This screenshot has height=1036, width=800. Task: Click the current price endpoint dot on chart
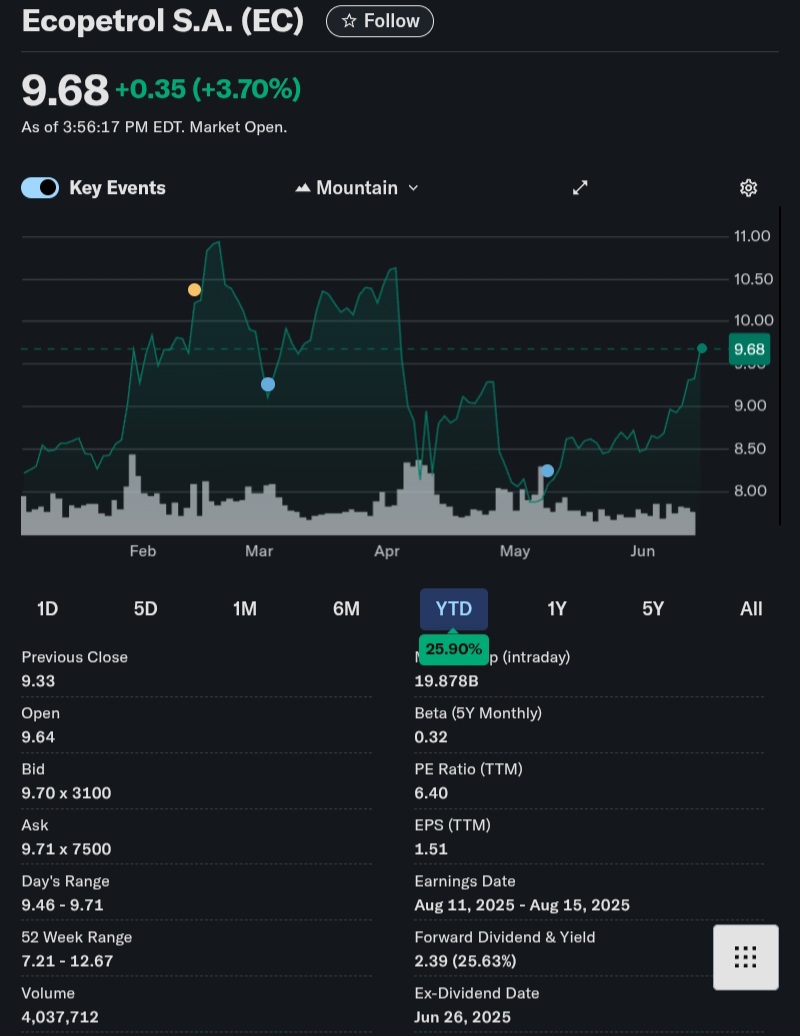point(702,348)
